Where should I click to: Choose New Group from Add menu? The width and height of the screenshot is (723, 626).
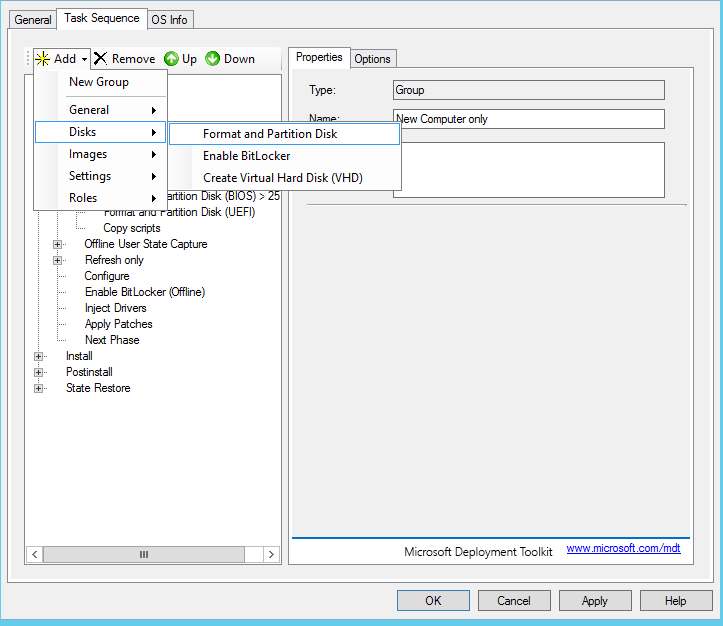pyautogui.click(x=101, y=82)
